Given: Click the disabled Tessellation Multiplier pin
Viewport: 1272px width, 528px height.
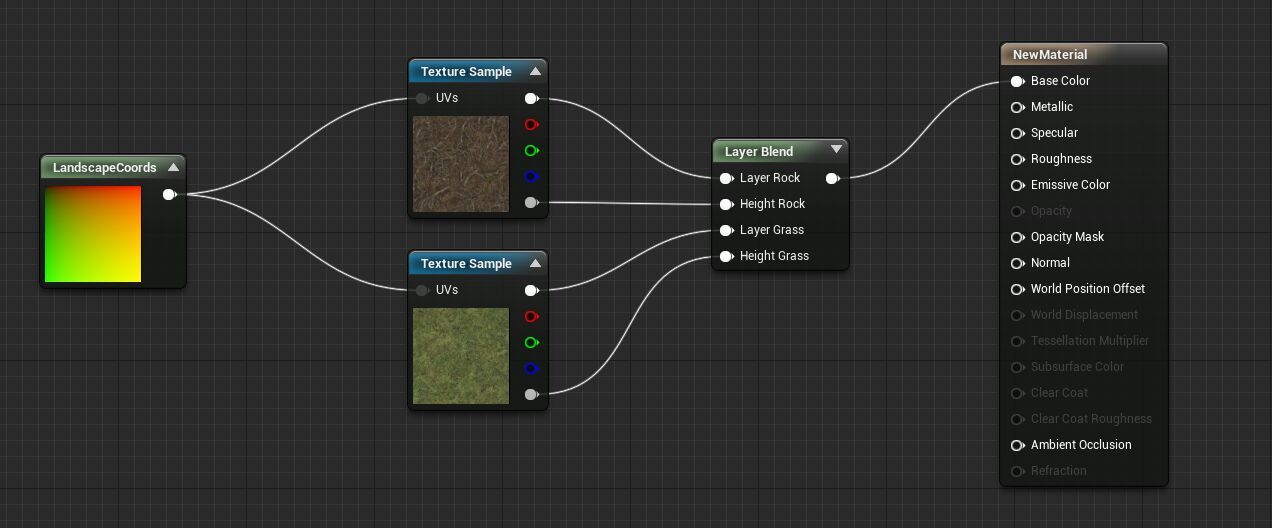Looking at the screenshot, I should pyautogui.click(x=1018, y=341).
